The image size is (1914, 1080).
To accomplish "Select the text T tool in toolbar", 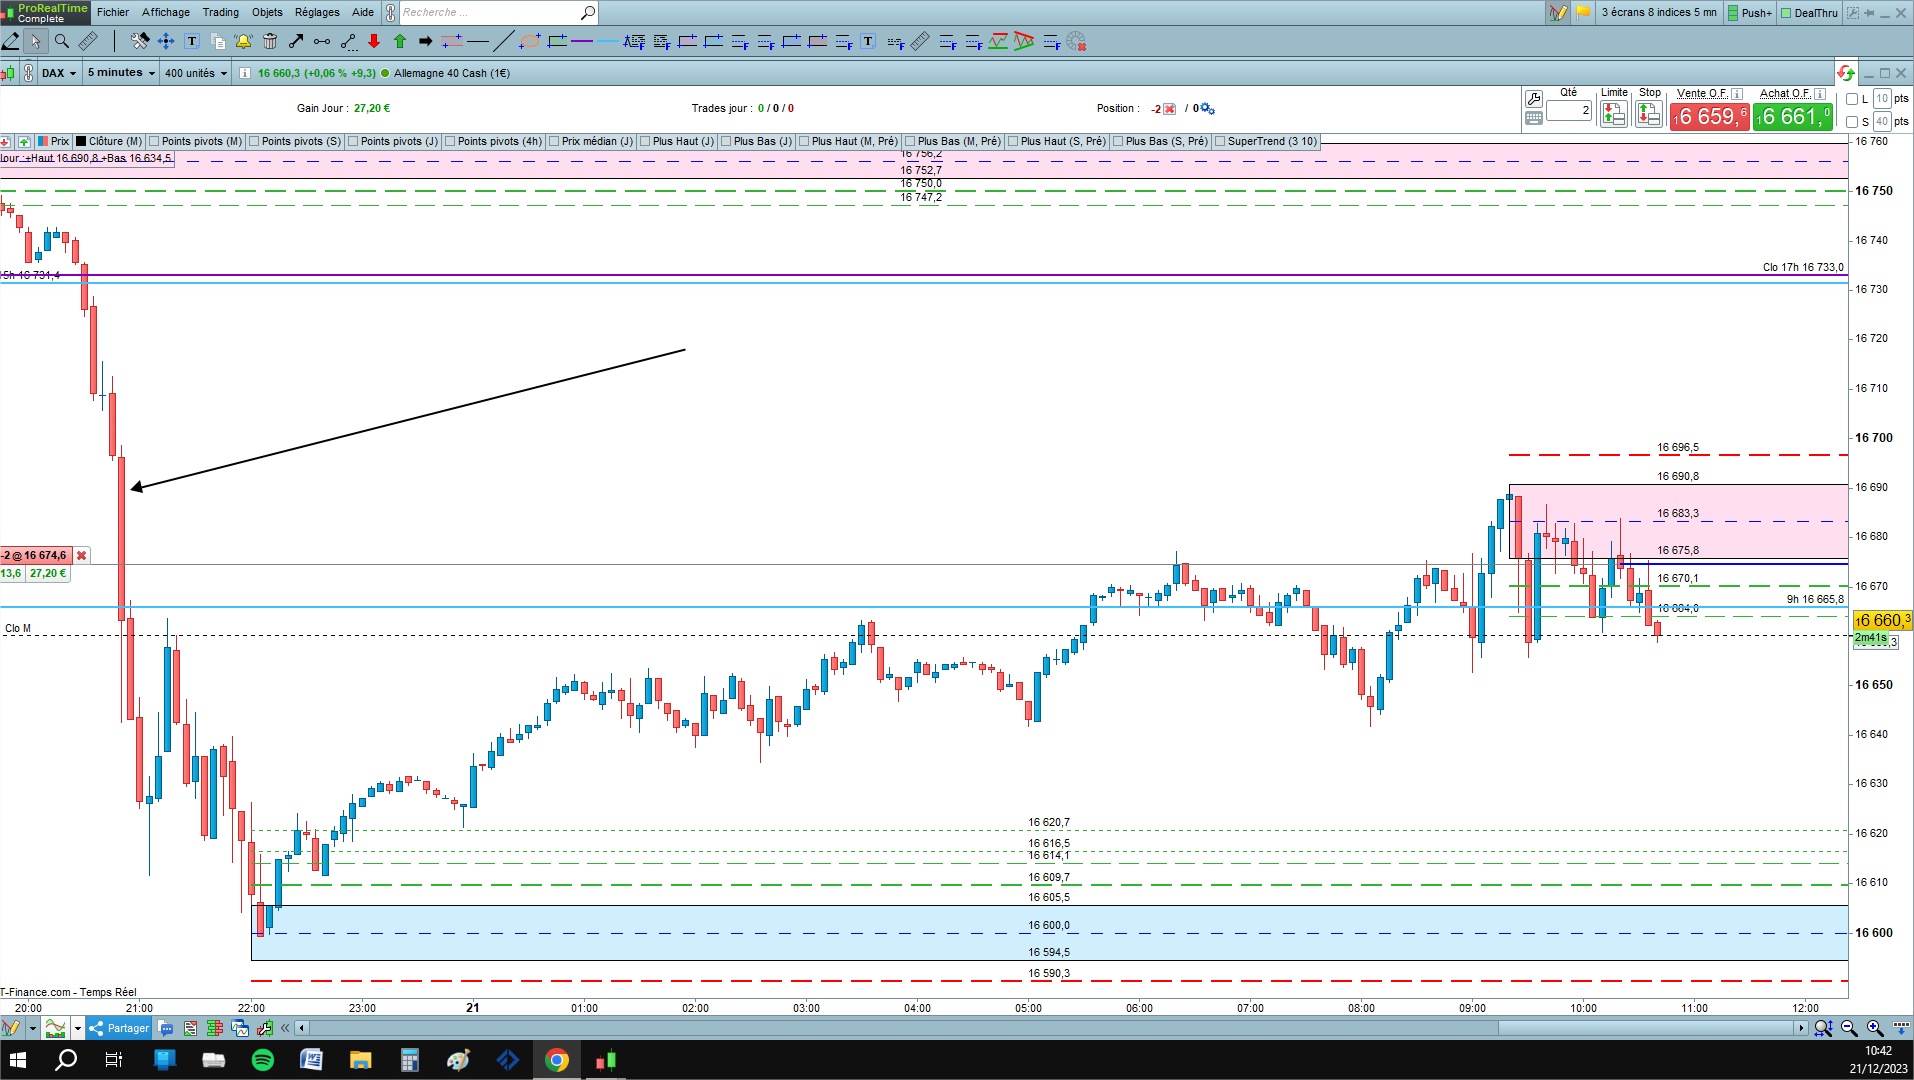I will pos(192,41).
